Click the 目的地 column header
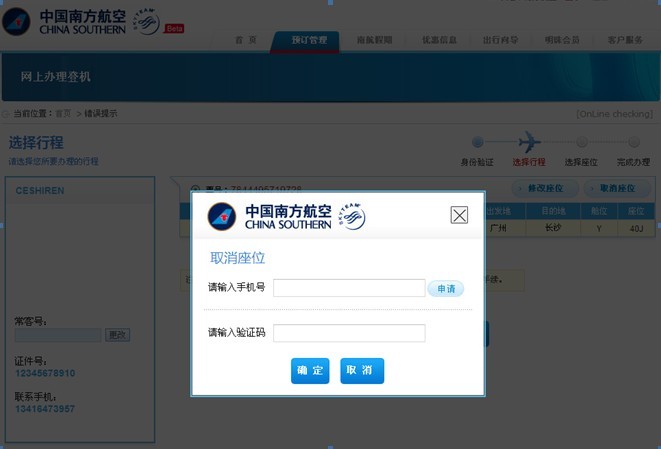 pyautogui.click(x=553, y=211)
